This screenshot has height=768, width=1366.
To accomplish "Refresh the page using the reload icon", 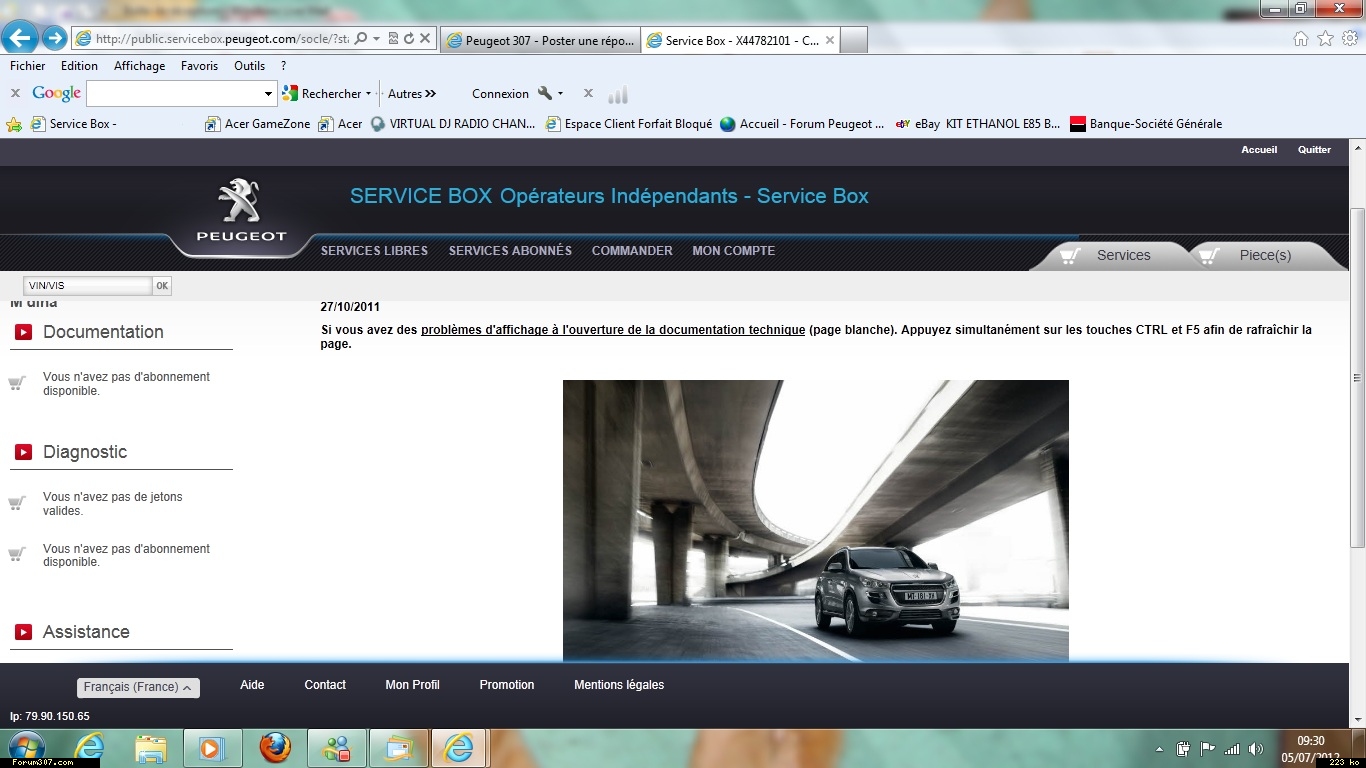I will 409,39.
